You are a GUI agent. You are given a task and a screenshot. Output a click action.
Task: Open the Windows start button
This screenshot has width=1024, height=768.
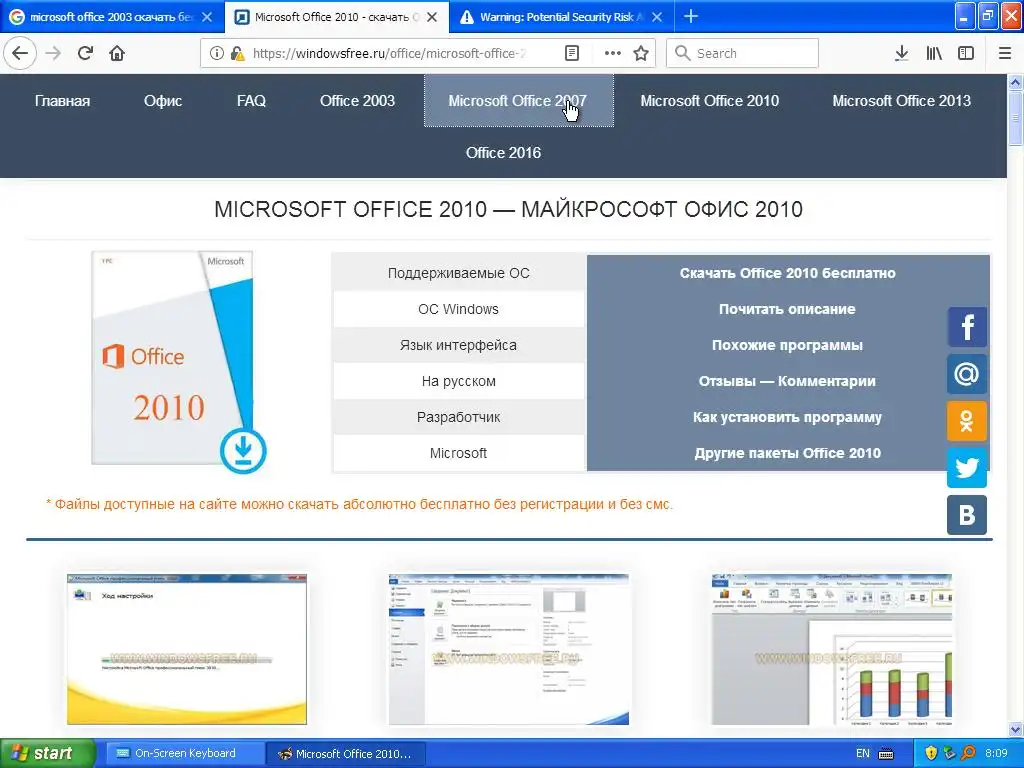[47, 753]
